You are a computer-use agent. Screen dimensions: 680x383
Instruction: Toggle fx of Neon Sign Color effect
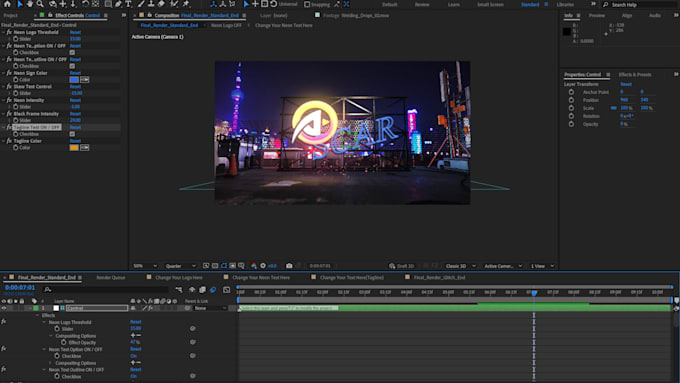tap(9, 73)
